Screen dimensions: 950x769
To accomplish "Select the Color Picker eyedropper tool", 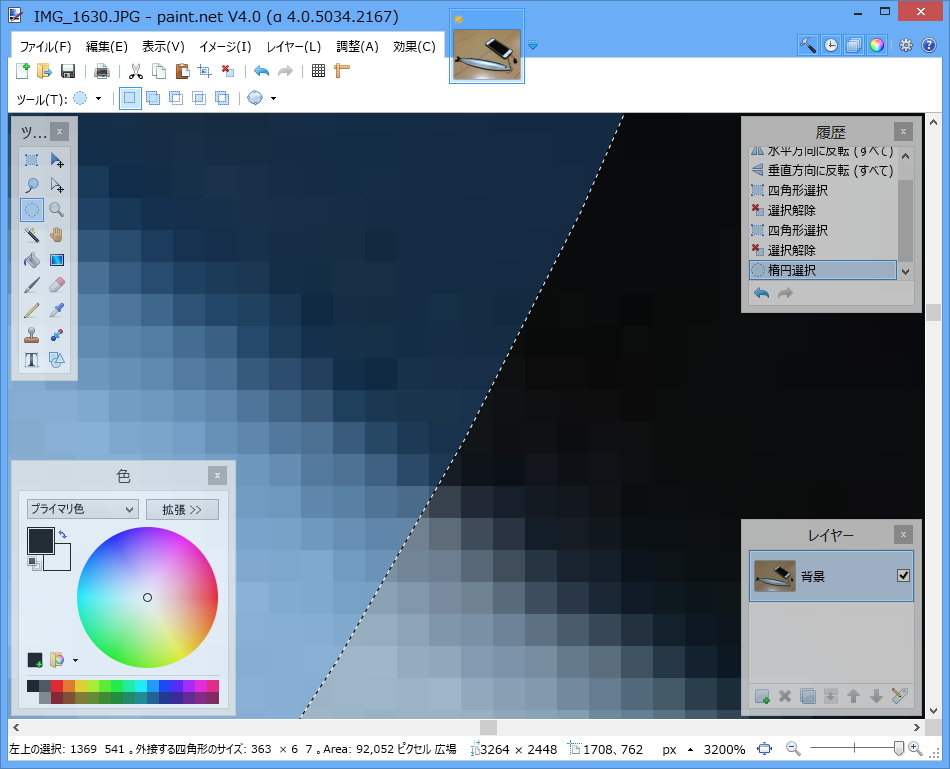I will click(57, 310).
